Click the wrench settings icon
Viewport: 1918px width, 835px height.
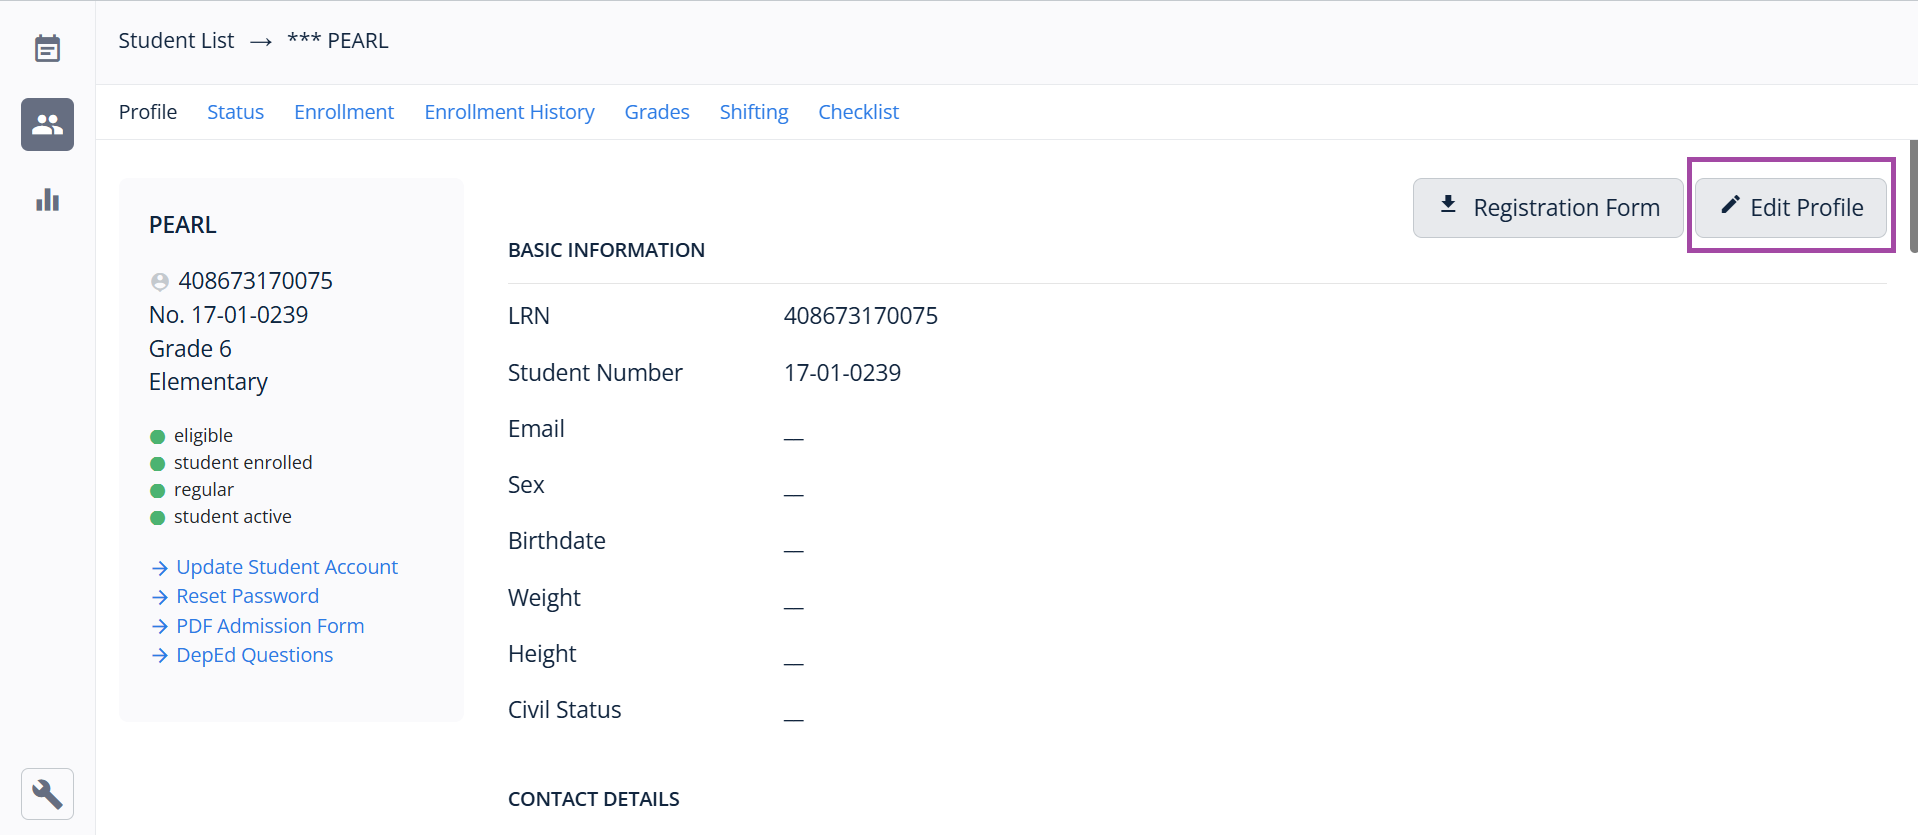point(47,794)
